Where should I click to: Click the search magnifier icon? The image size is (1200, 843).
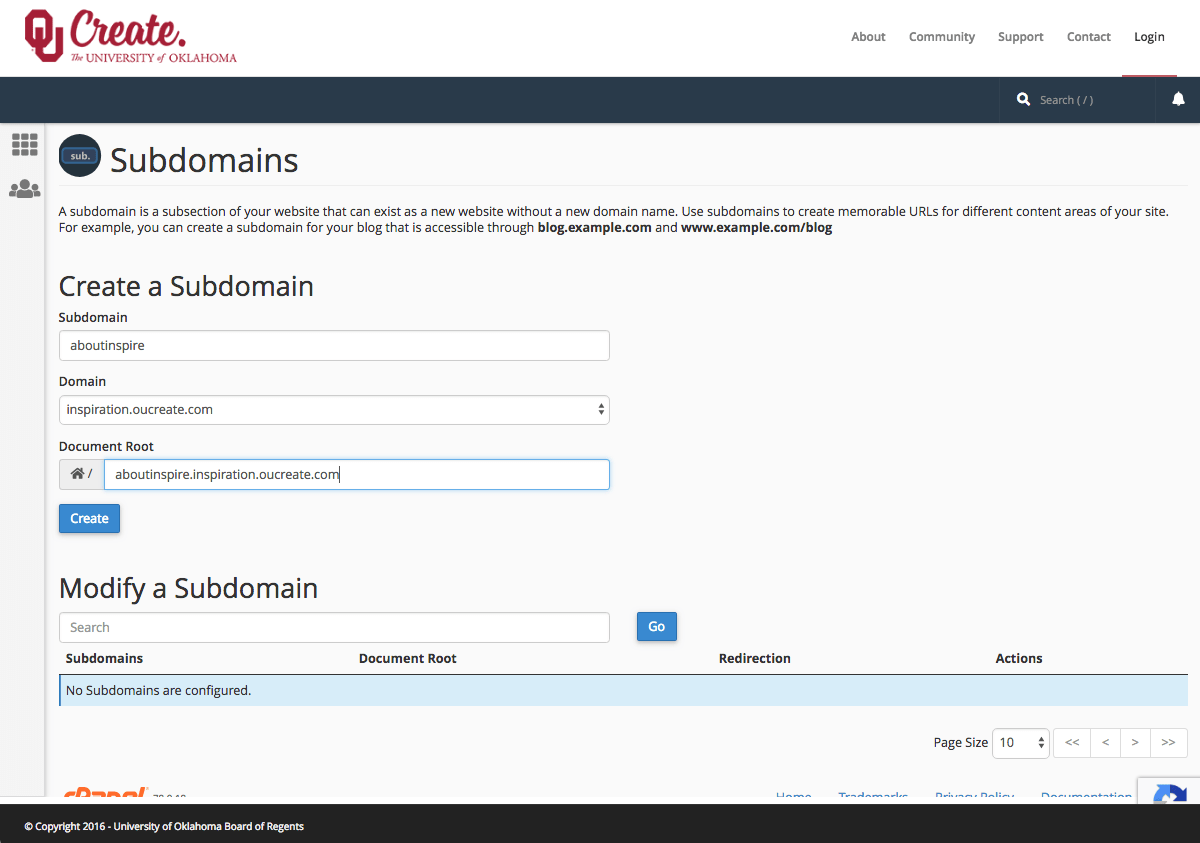coord(1023,99)
